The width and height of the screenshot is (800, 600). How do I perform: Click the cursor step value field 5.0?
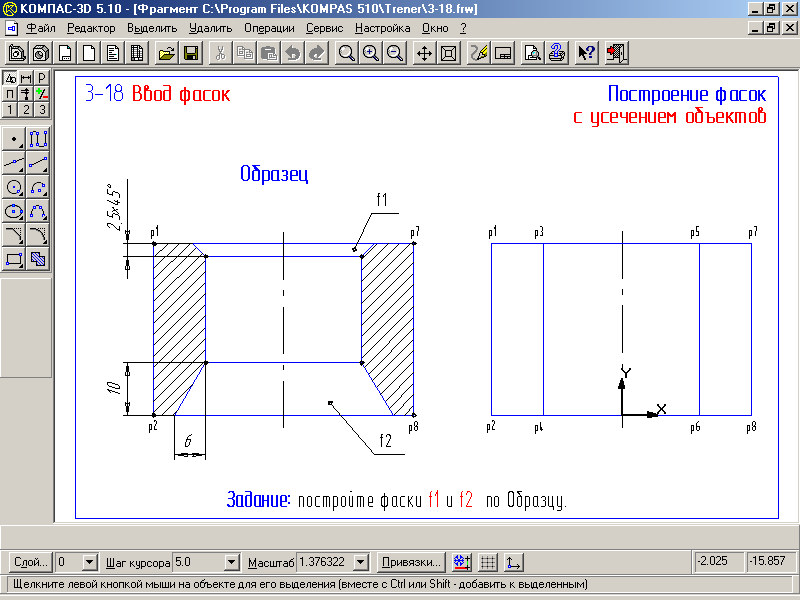tap(199, 562)
